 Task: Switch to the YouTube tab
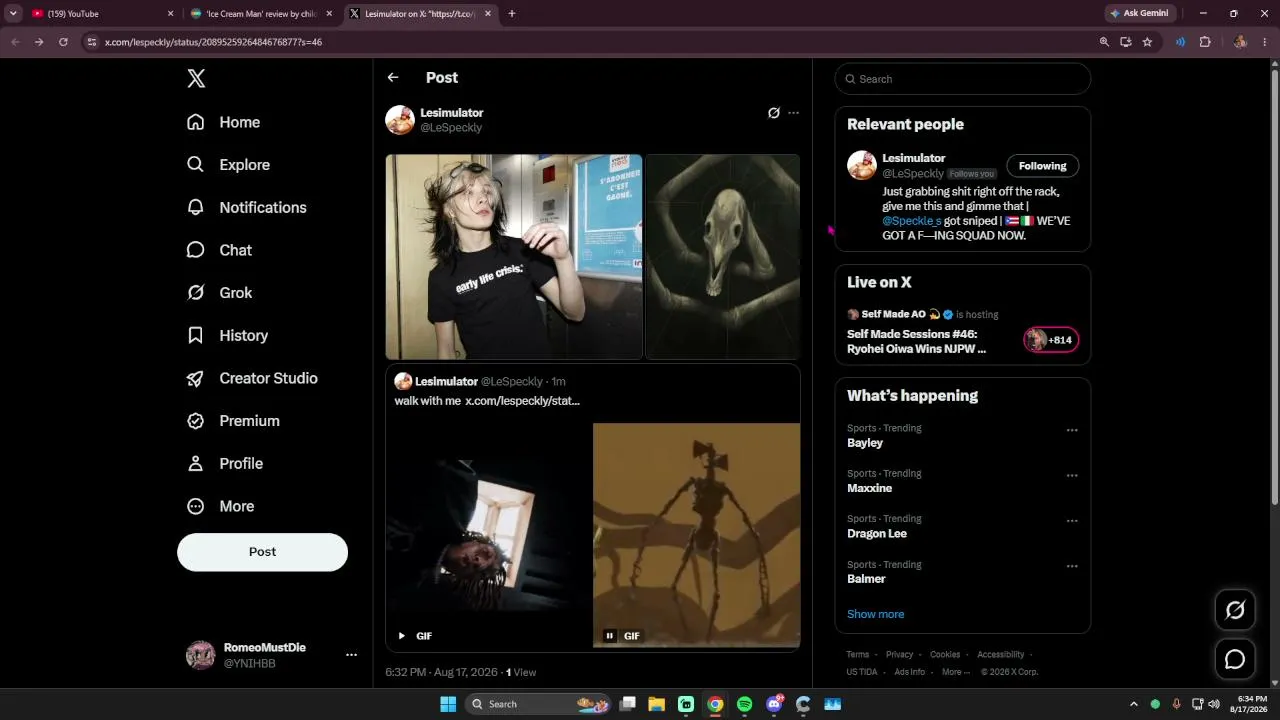(102, 14)
